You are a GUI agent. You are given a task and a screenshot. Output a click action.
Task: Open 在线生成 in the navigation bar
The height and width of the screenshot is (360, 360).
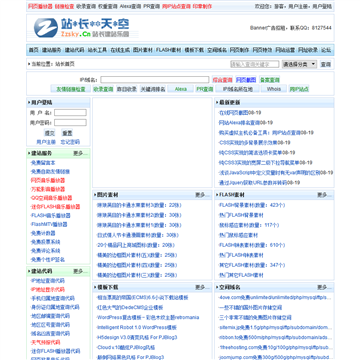(120, 50)
